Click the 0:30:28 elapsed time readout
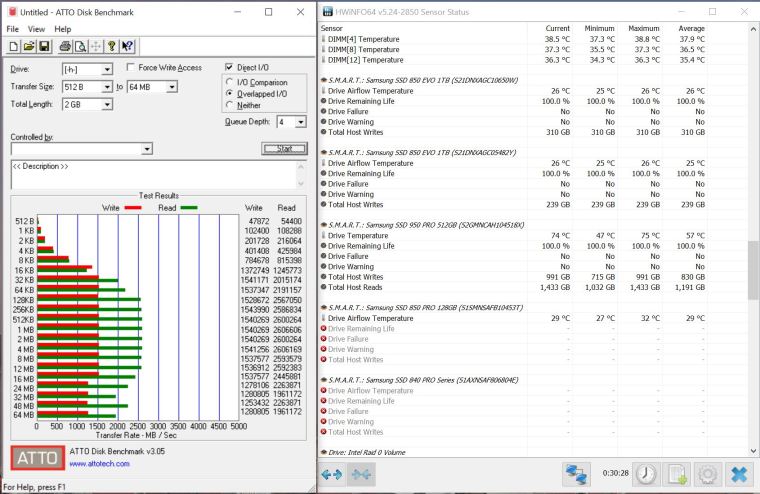This screenshot has width=760, height=494. pos(616,473)
